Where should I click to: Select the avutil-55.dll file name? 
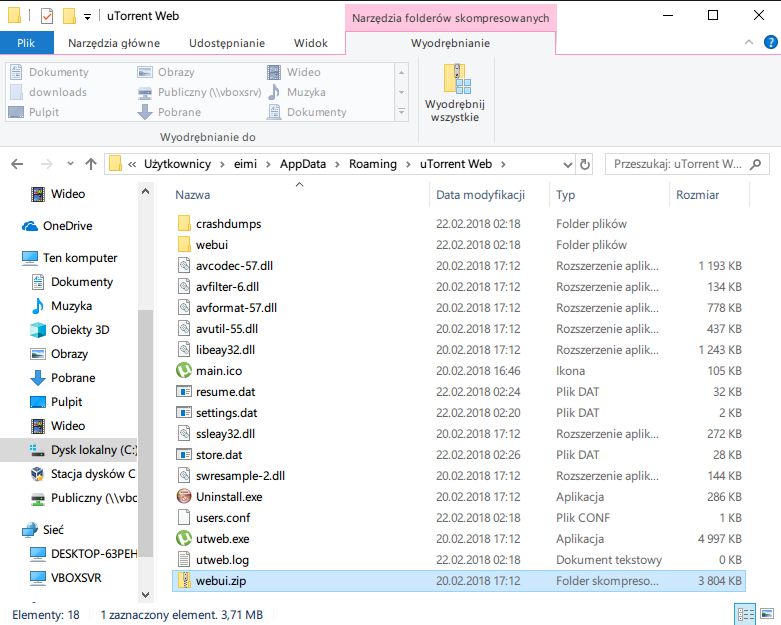tap(227, 329)
